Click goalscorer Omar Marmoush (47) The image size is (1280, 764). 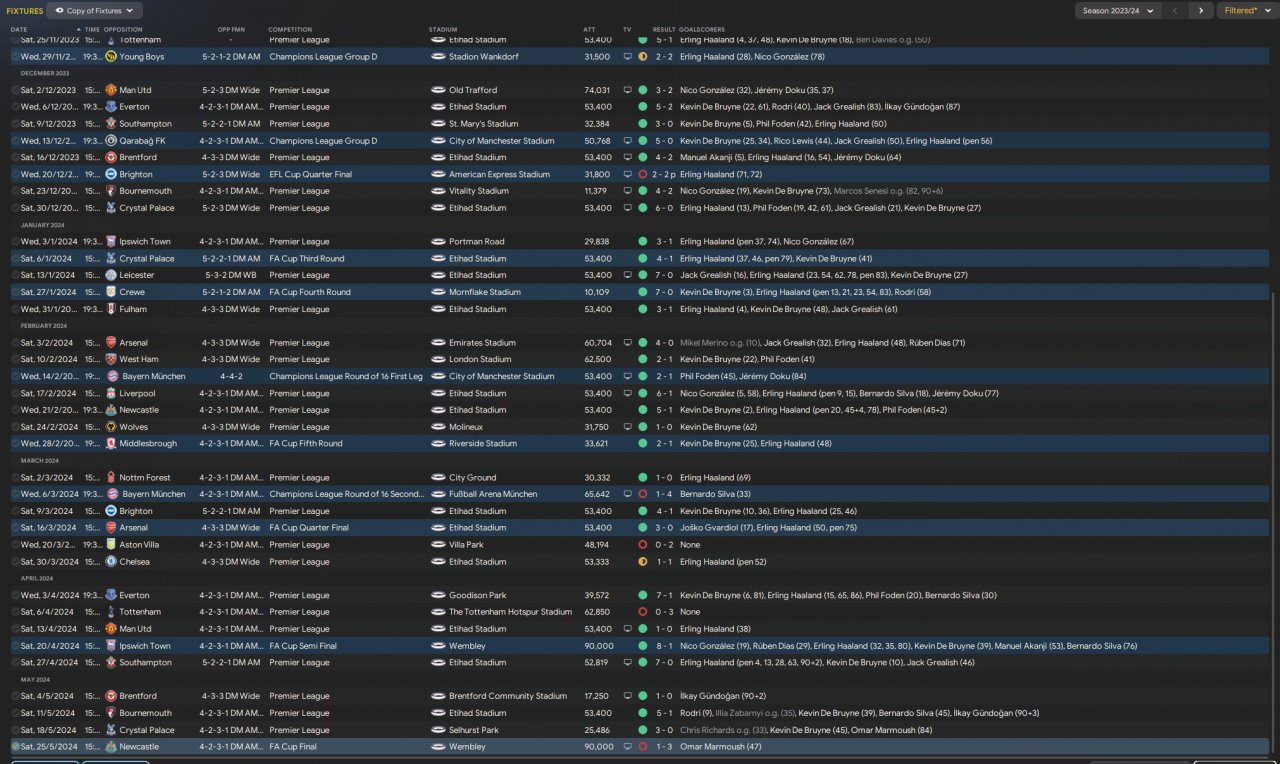720,746
